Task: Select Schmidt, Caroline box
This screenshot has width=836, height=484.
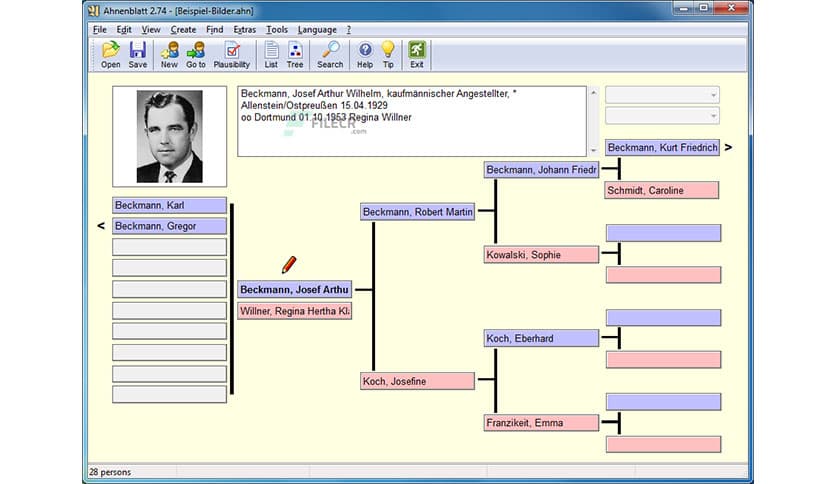Action: point(662,190)
